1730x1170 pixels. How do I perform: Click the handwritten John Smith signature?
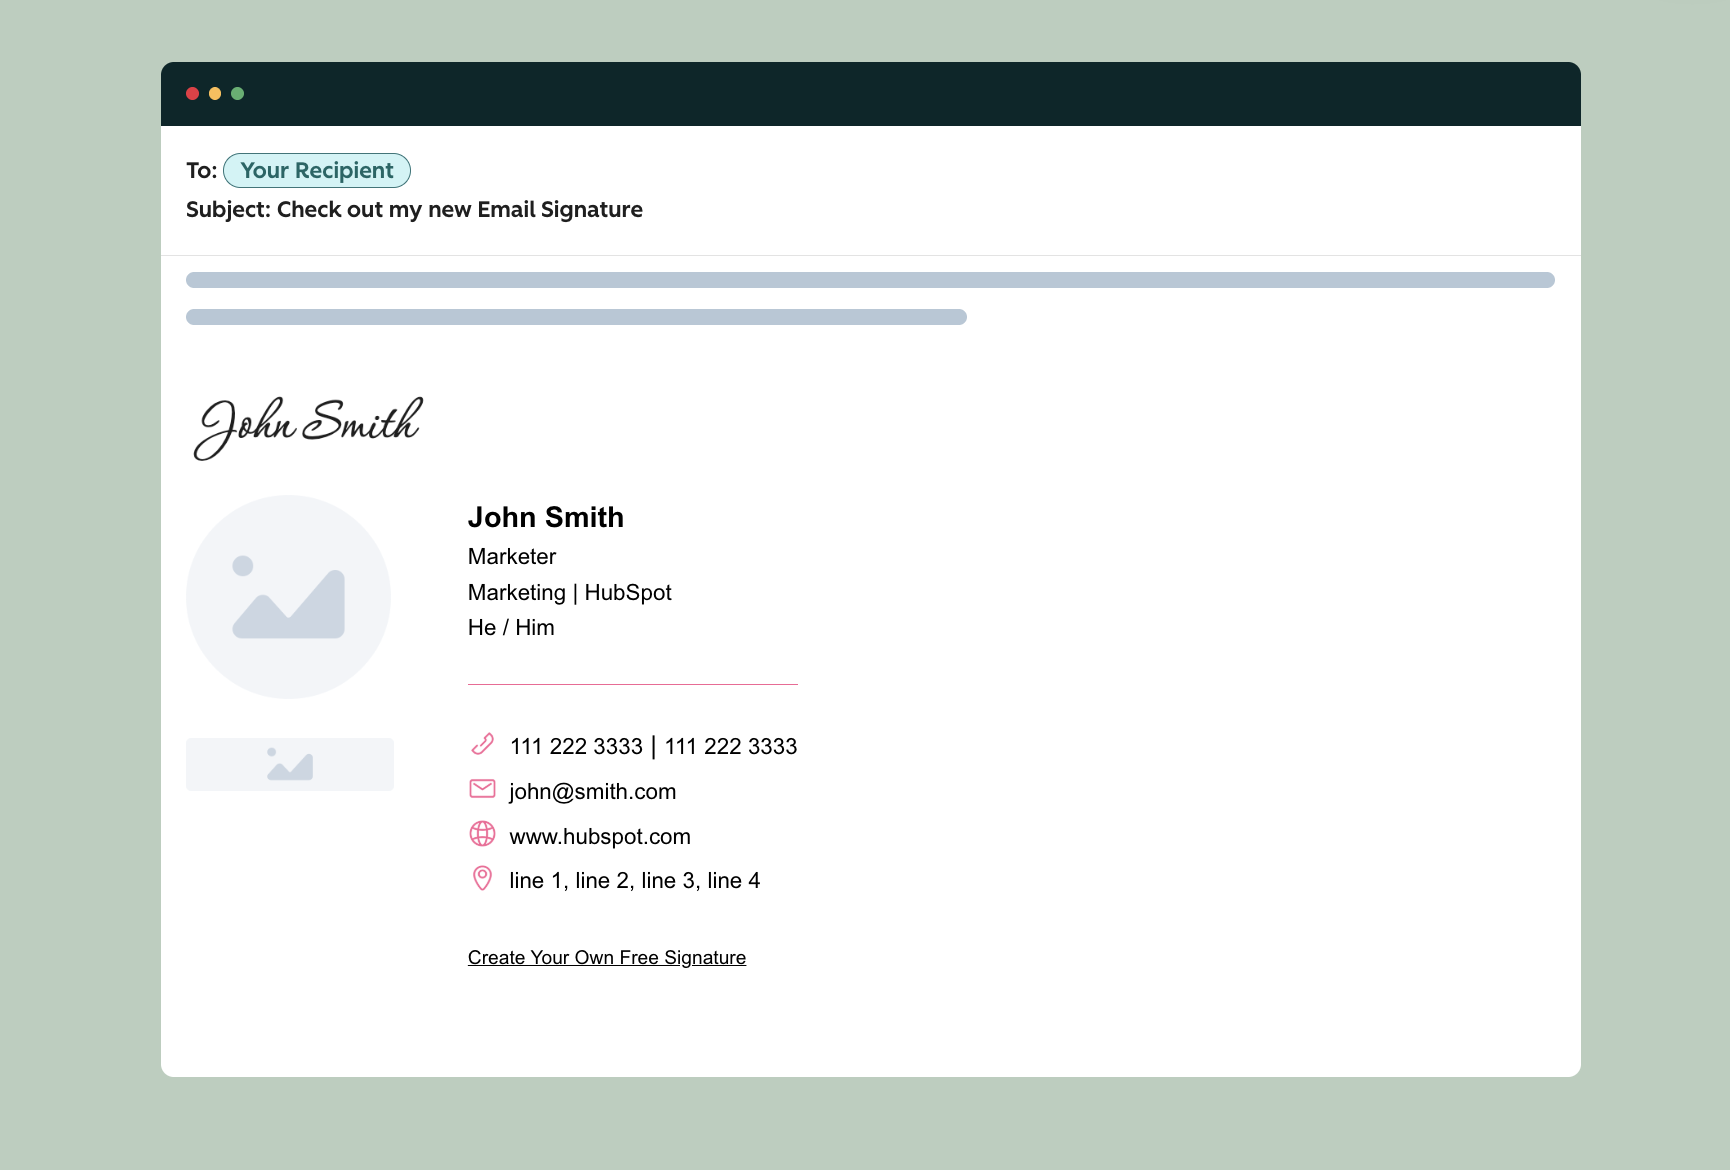pos(308,427)
